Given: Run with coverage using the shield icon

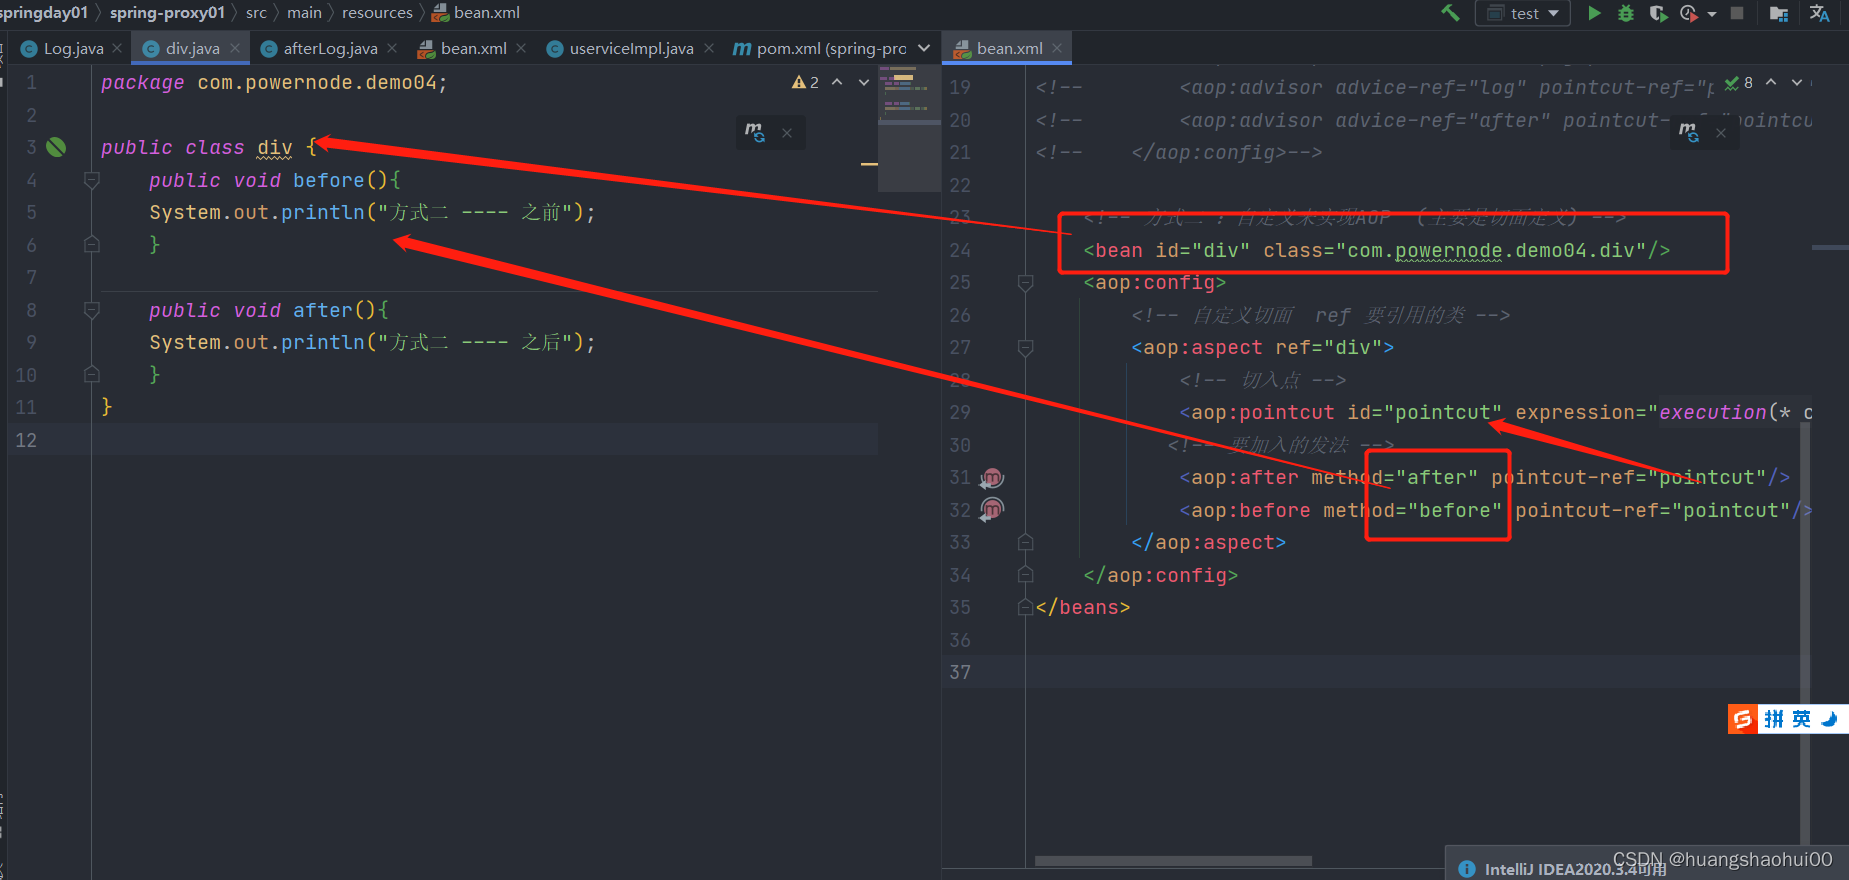Looking at the screenshot, I should (1657, 13).
